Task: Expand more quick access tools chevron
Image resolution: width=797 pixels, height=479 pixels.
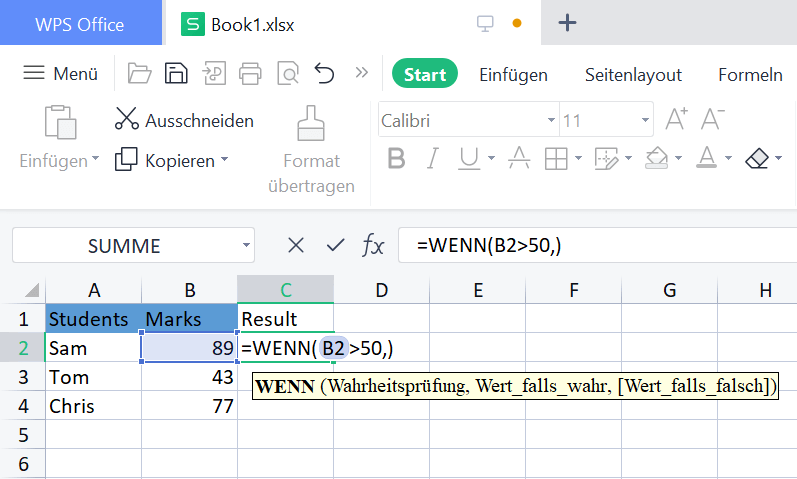Action: click(x=361, y=73)
